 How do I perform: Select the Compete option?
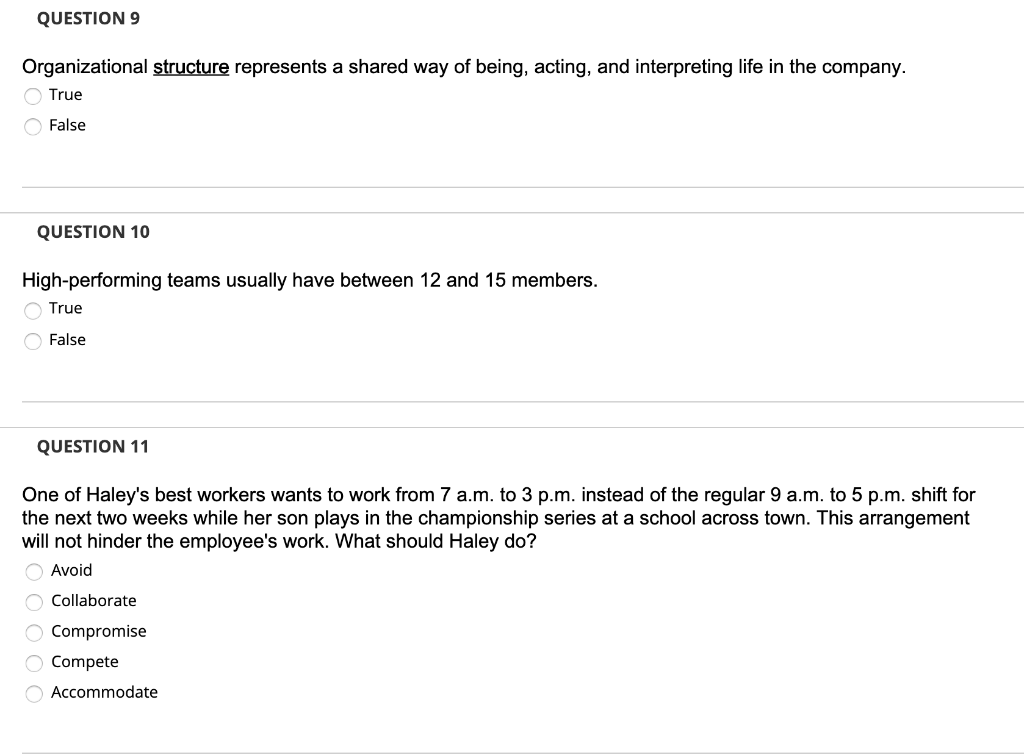pos(34,662)
